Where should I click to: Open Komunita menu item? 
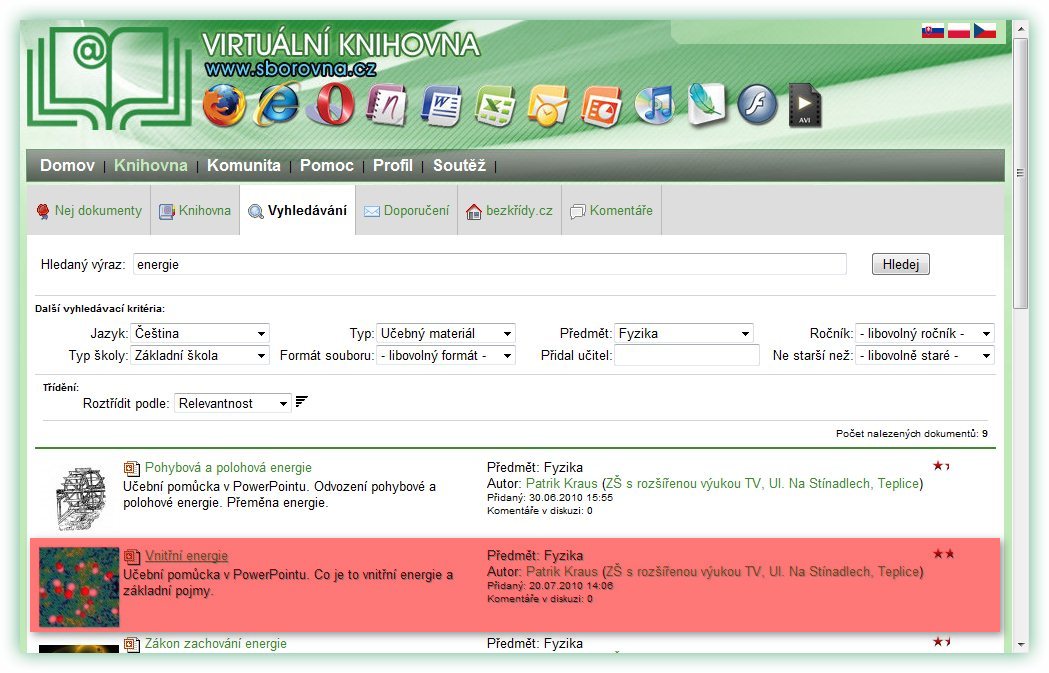[x=244, y=165]
